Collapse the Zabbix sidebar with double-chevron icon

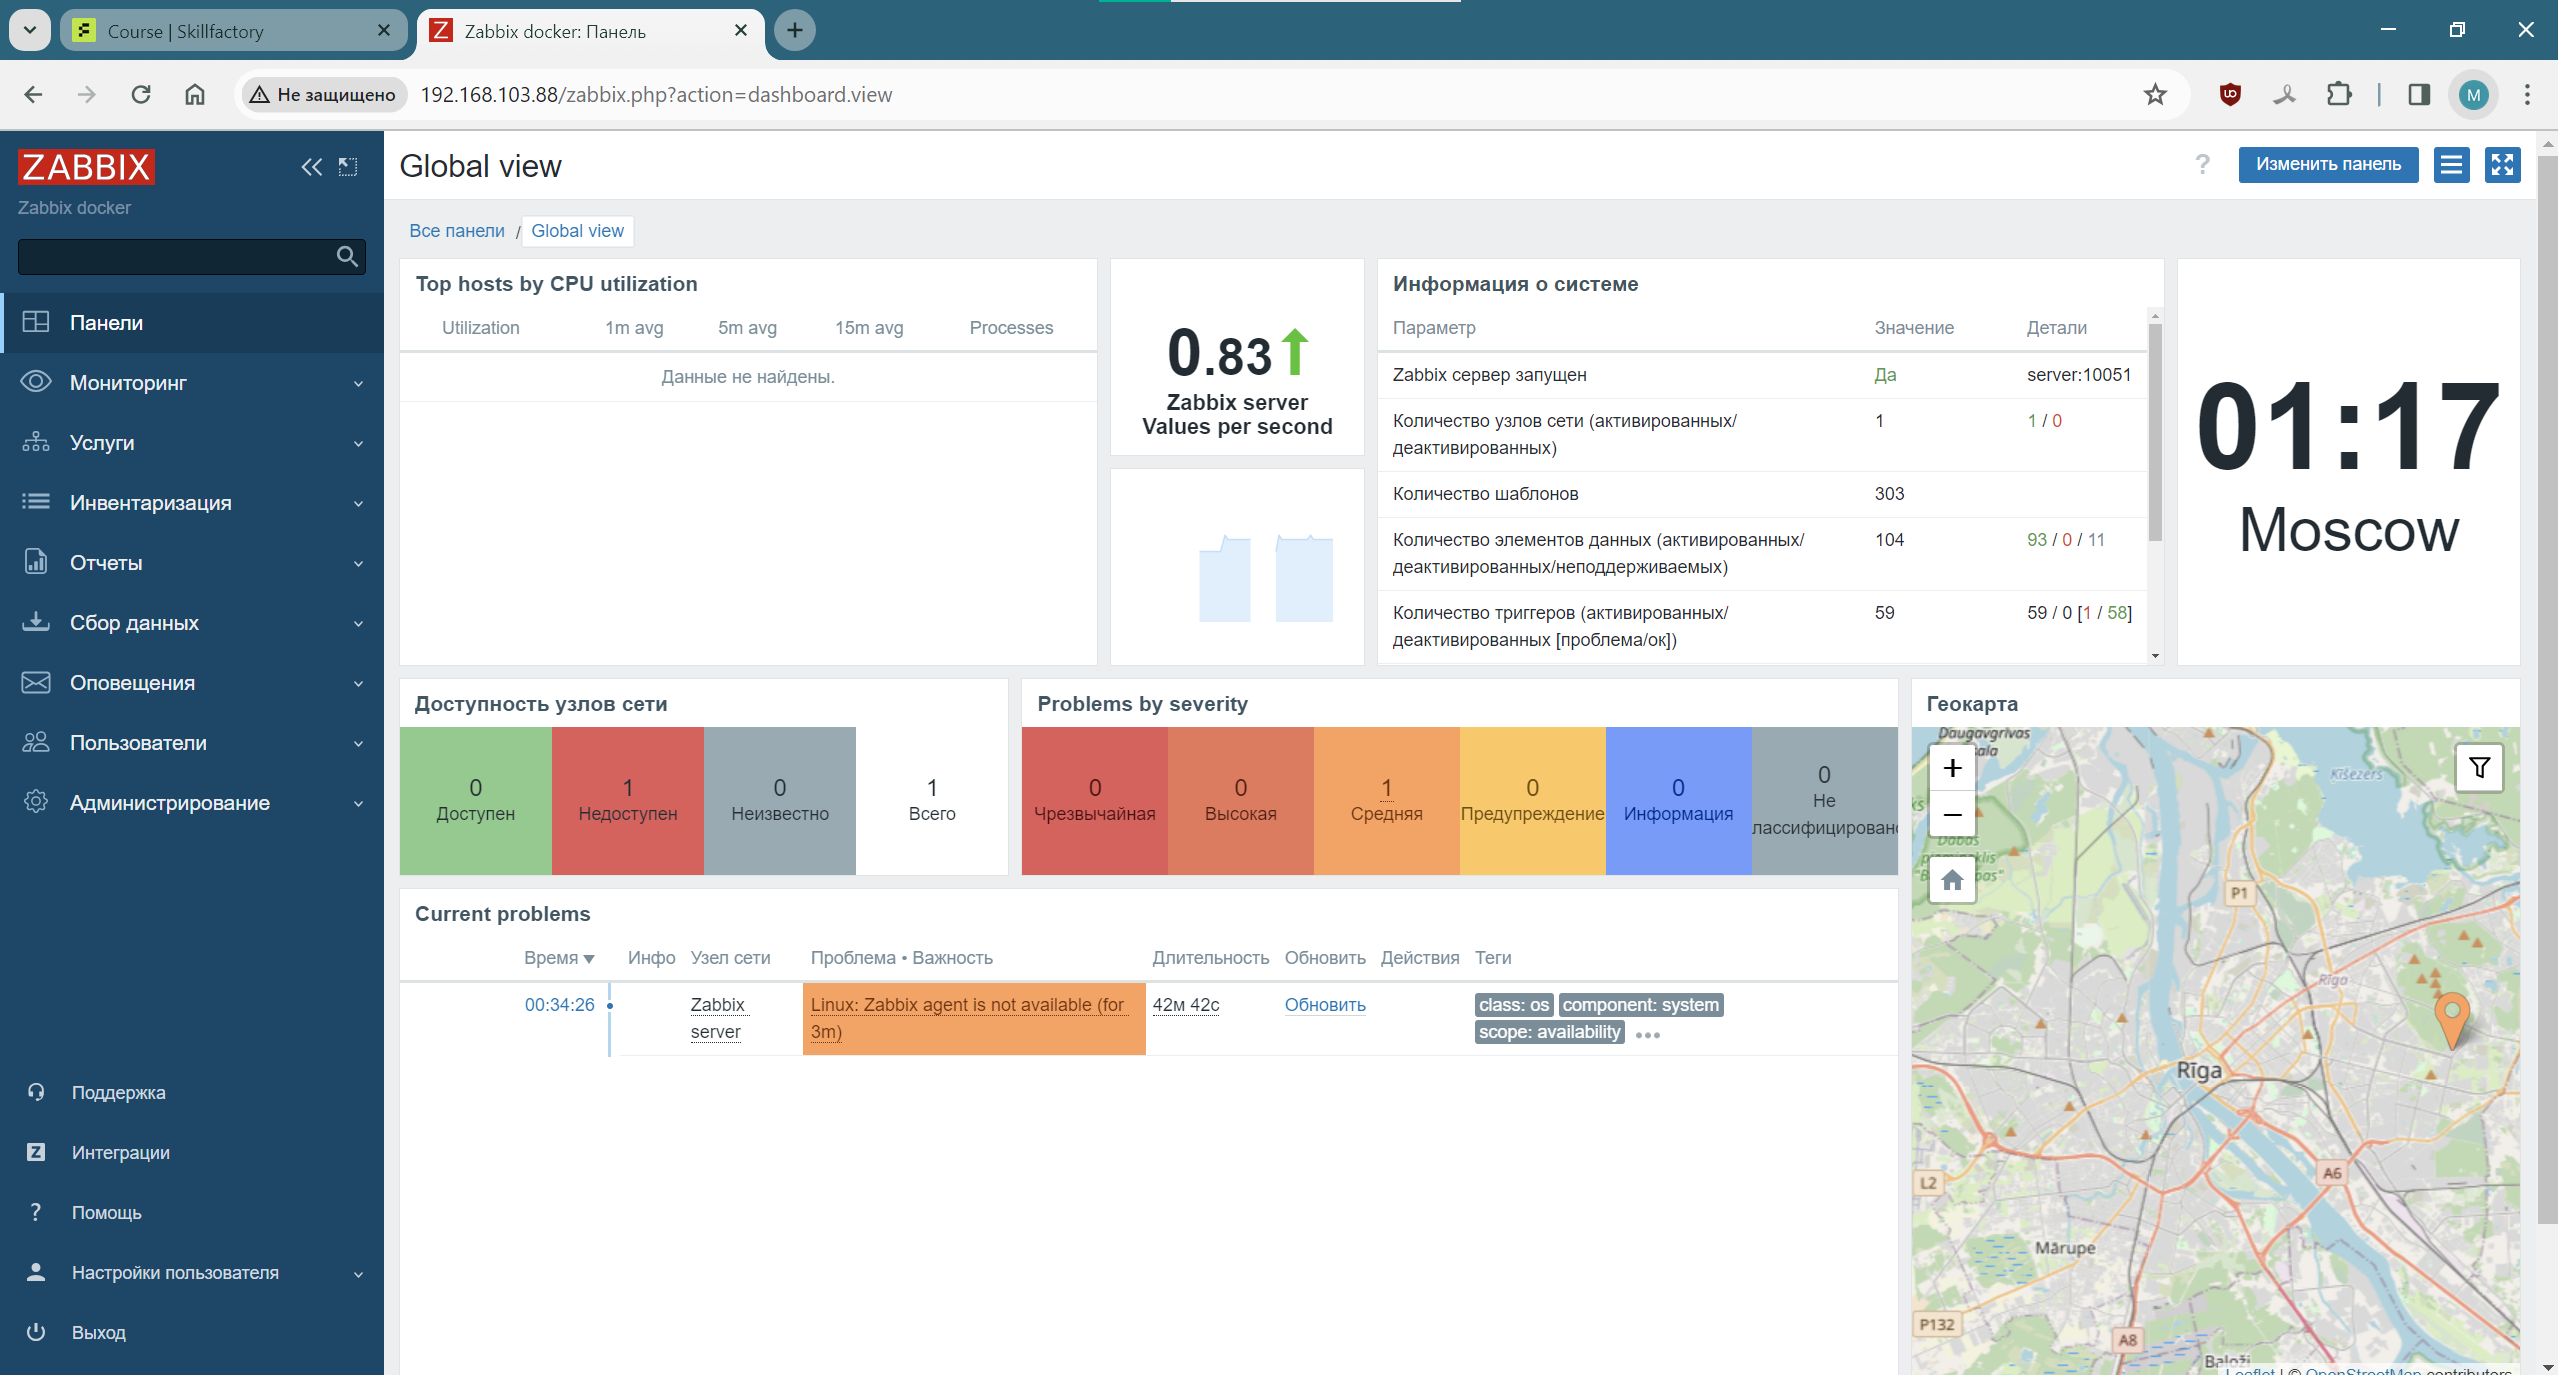[x=311, y=167]
